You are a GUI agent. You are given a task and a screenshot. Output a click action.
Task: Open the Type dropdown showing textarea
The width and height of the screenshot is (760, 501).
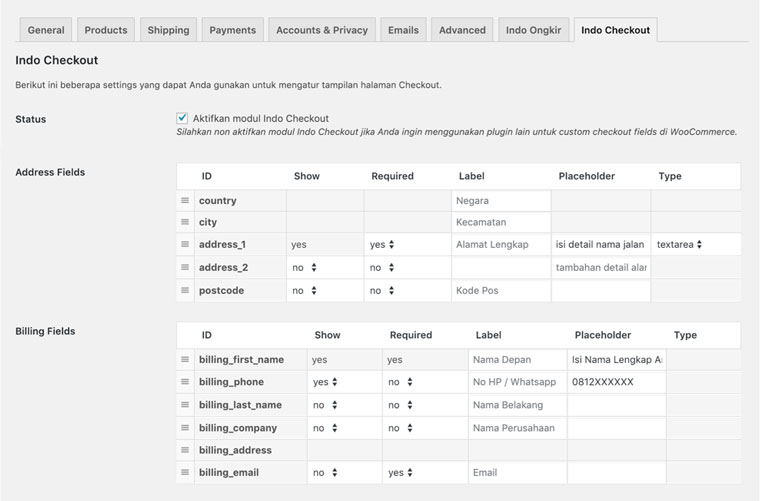679,245
